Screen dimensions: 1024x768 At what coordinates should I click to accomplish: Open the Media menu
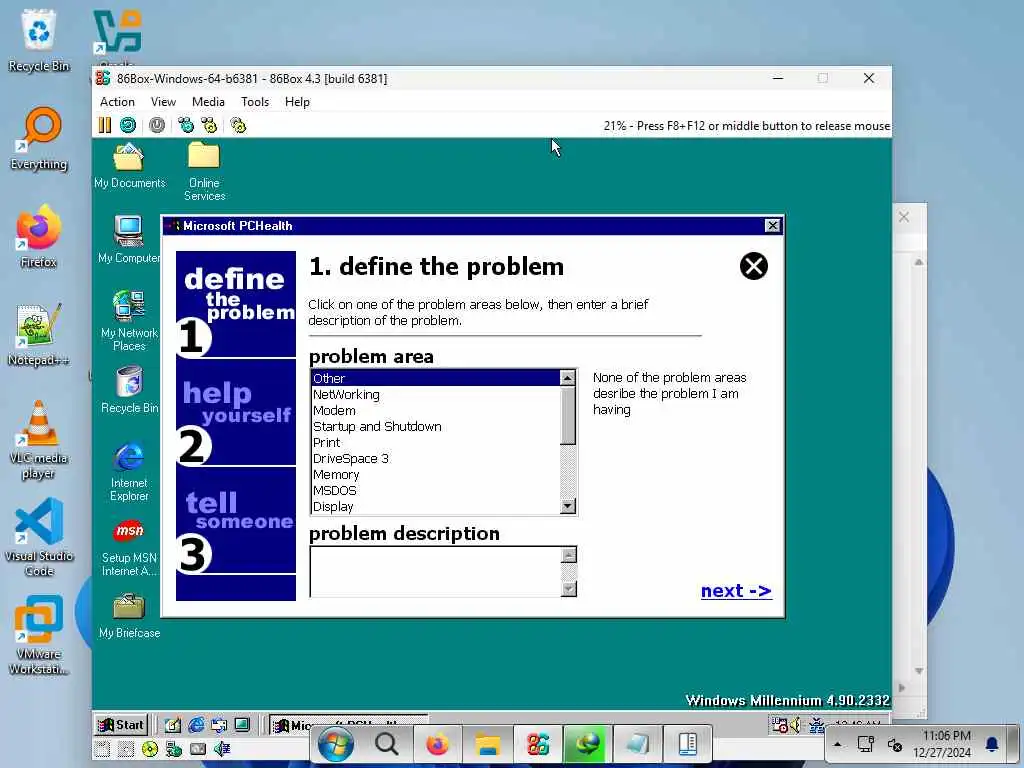pos(208,102)
